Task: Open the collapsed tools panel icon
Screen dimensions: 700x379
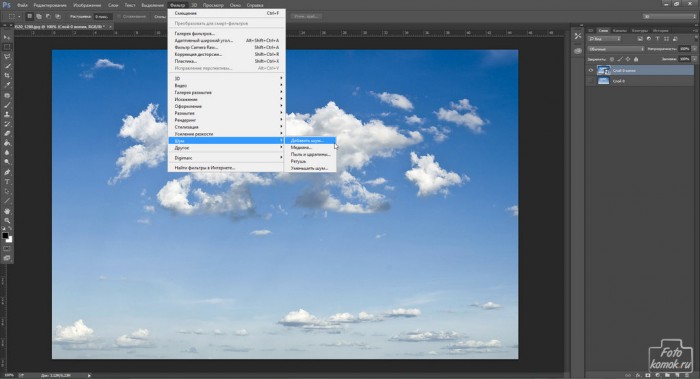Action: click(x=578, y=36)
